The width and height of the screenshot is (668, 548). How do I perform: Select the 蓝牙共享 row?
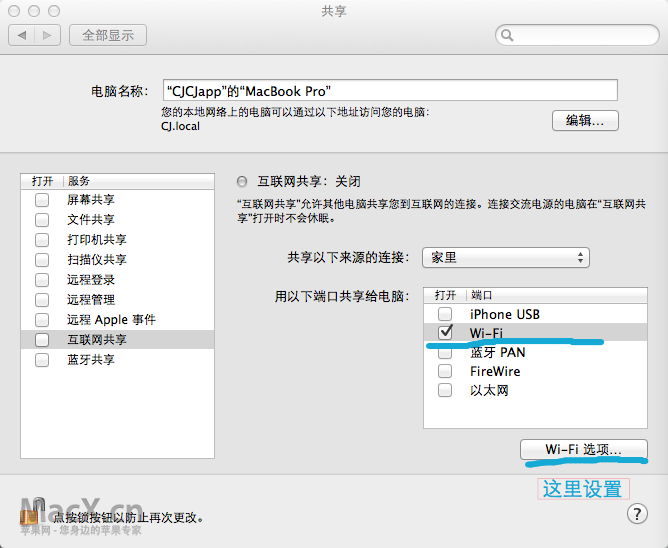(117, 360)
